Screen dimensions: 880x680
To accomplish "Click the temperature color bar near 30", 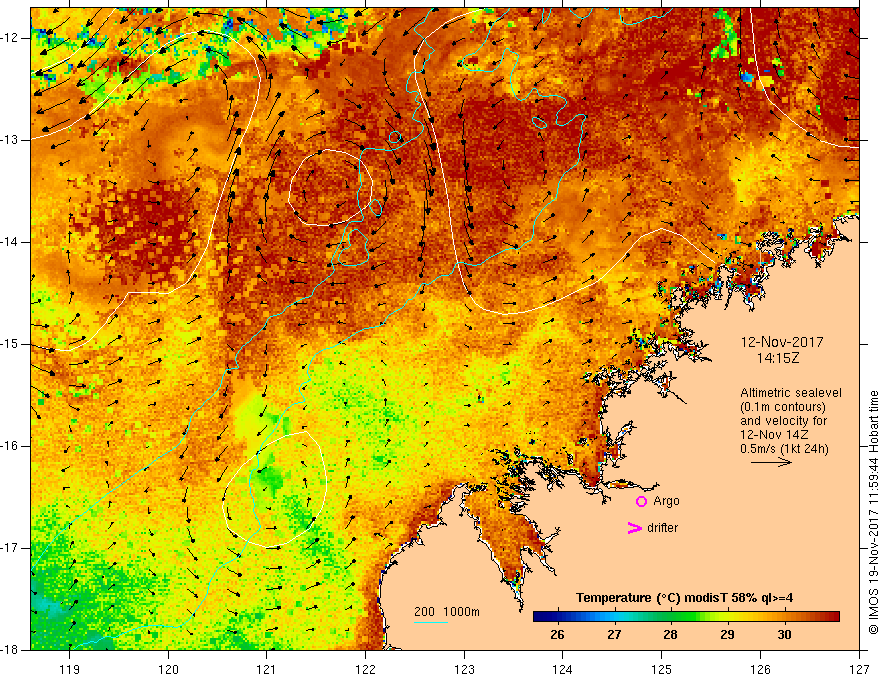I will click(784, 617).
